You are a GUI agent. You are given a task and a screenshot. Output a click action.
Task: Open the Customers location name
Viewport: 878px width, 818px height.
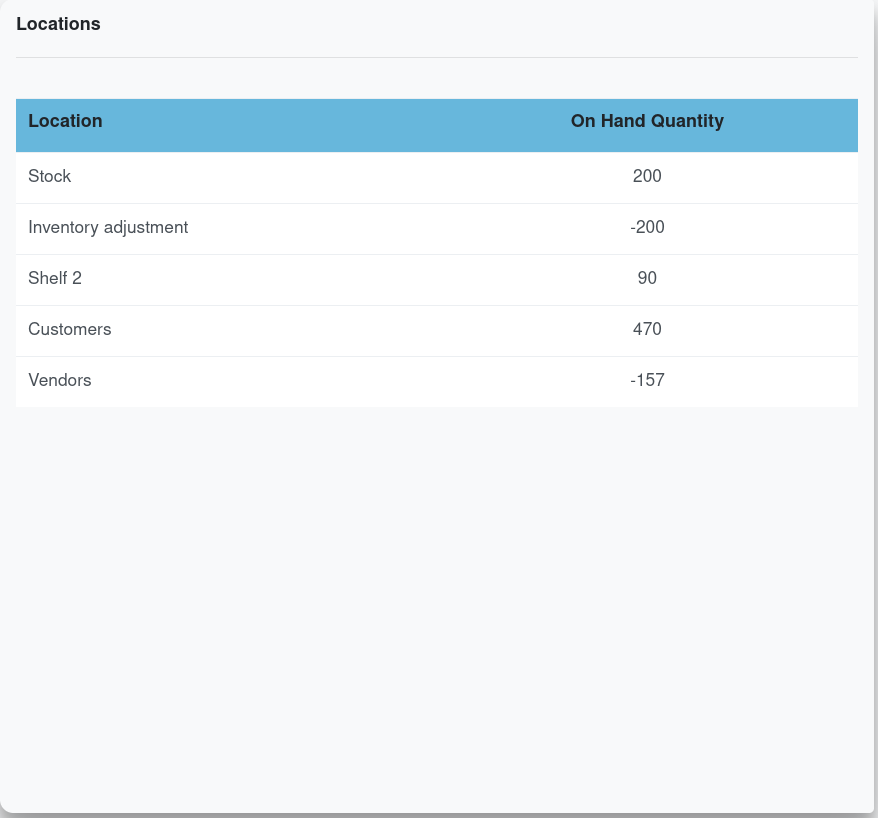pyautogui.click(x=70, y=329)
